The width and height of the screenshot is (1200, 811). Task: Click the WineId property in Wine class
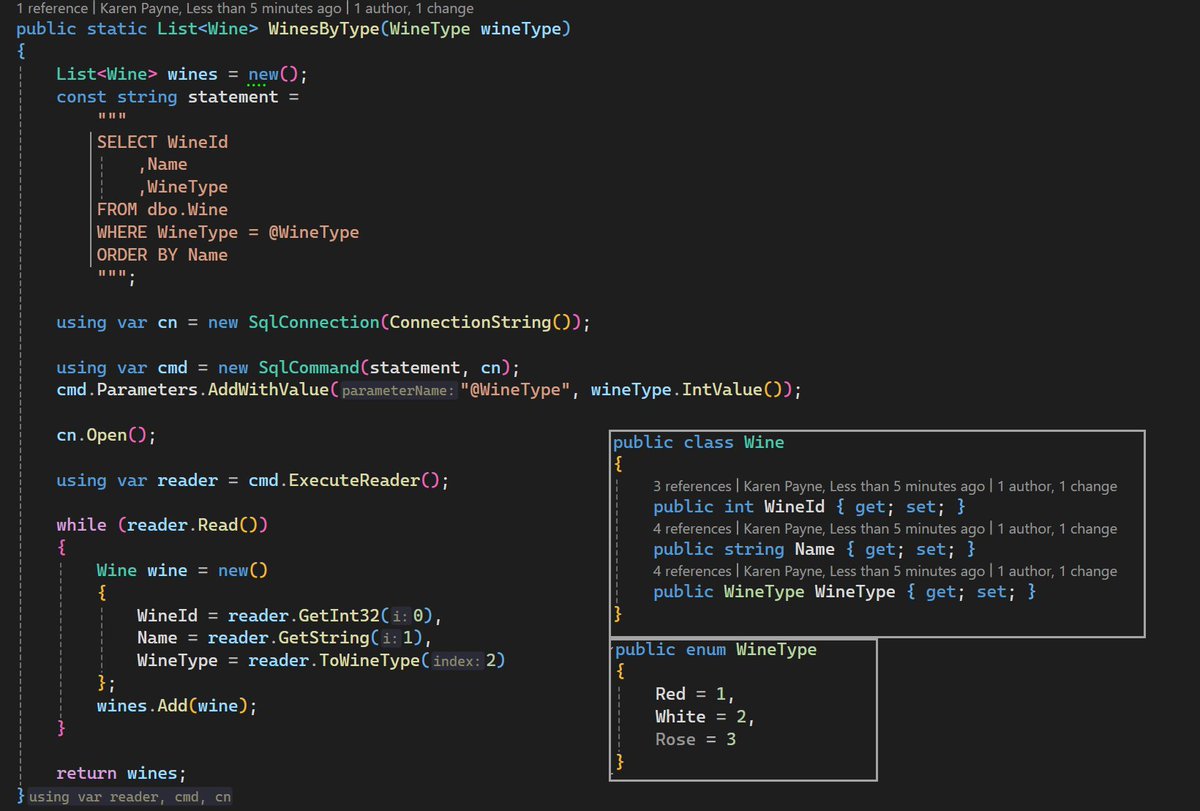[x=795, y=507]
